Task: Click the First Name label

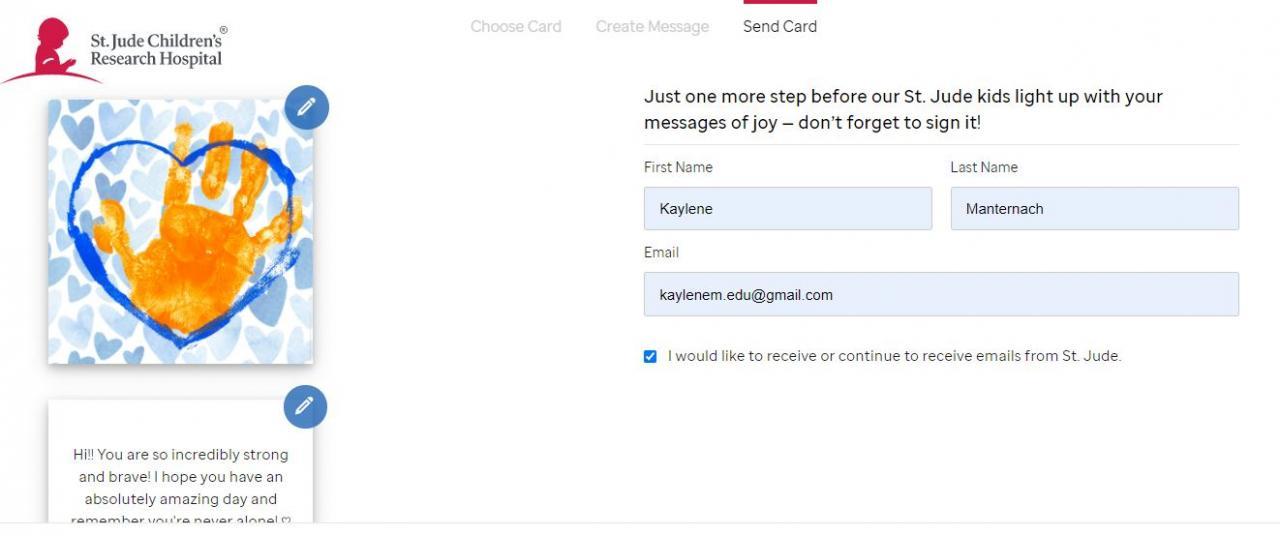Action: [x=678, y=167]
